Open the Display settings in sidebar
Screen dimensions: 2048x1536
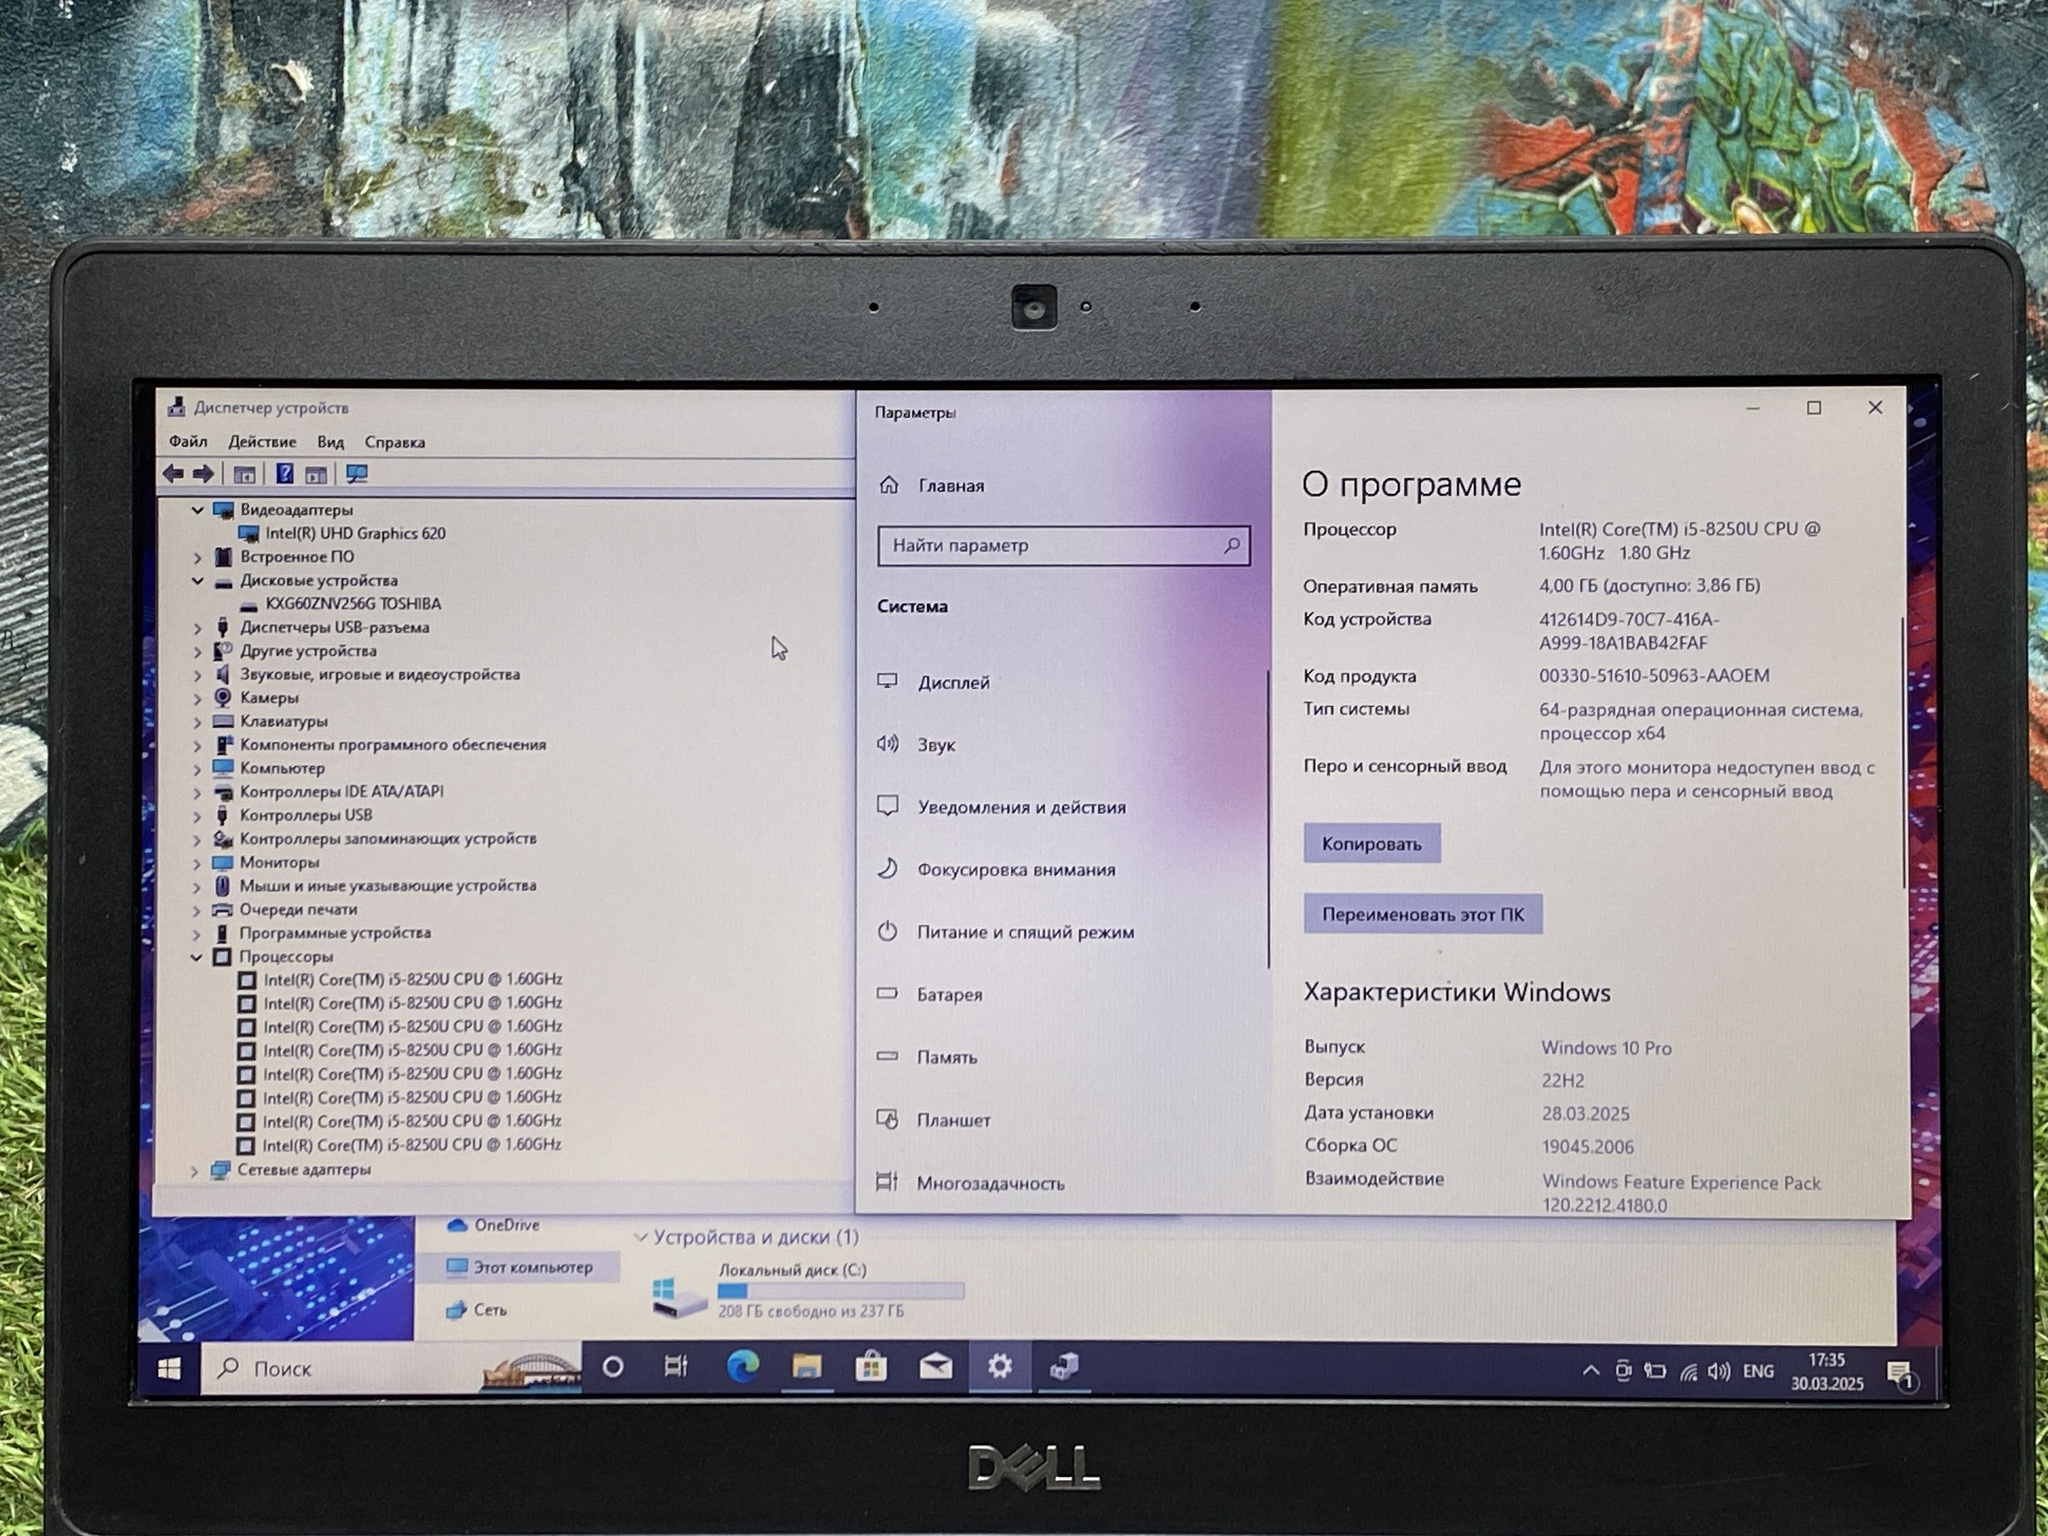953,683
